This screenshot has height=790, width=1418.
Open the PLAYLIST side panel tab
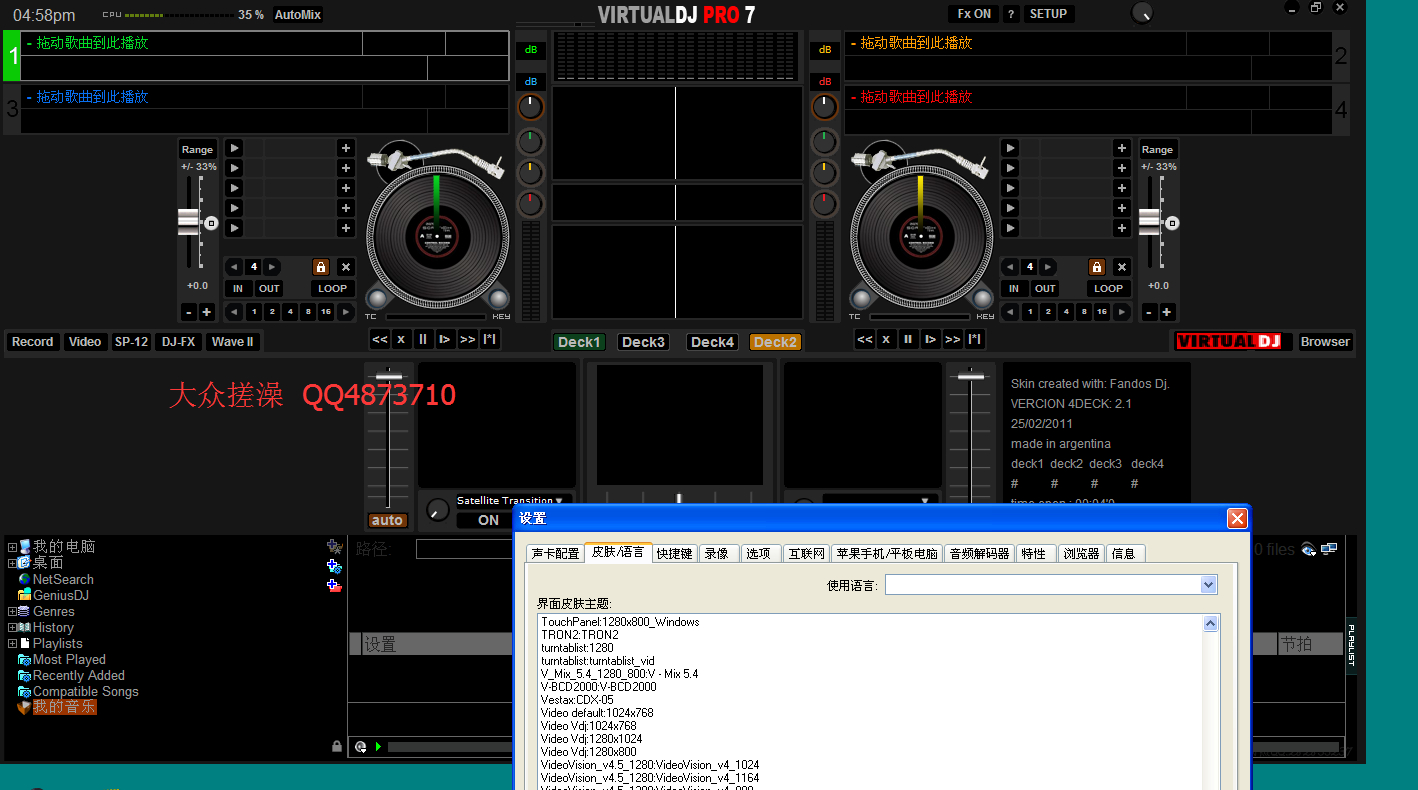(x=1351, y=645)
